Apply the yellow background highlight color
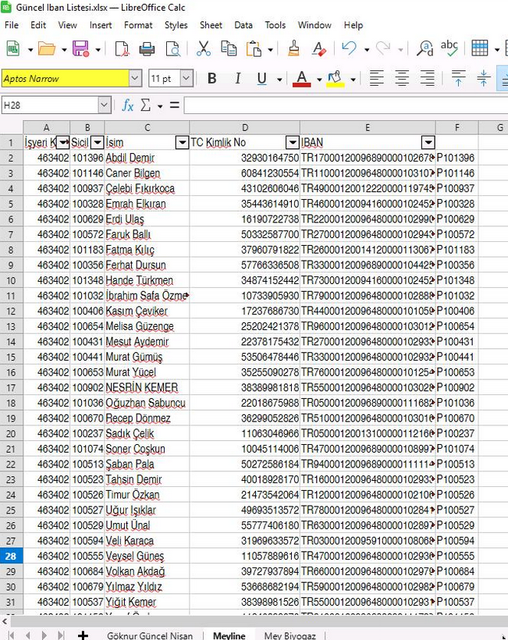Image resolution: width=508 pixels, height=640 pixels. click(x=335, y=78)
